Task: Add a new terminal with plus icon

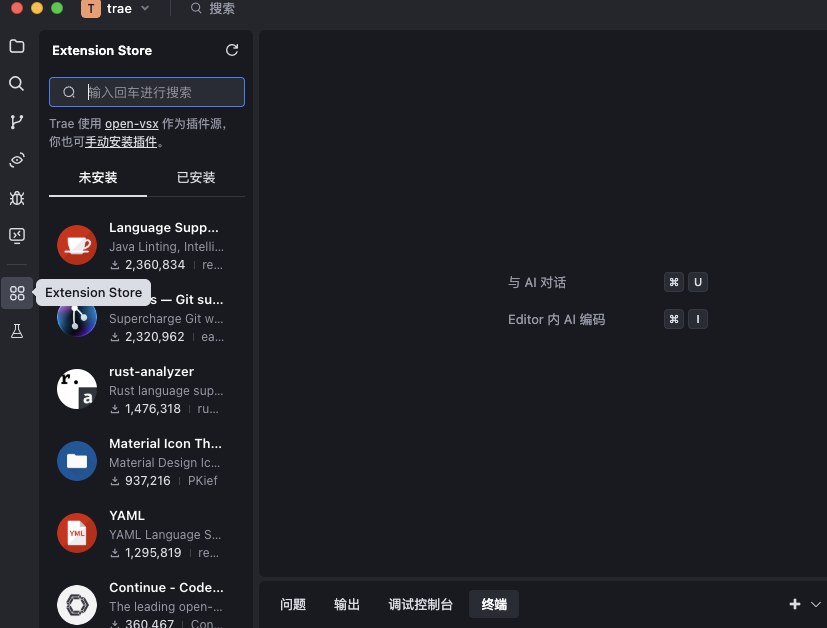Action: pyautogui.click(x=795, y=604)
